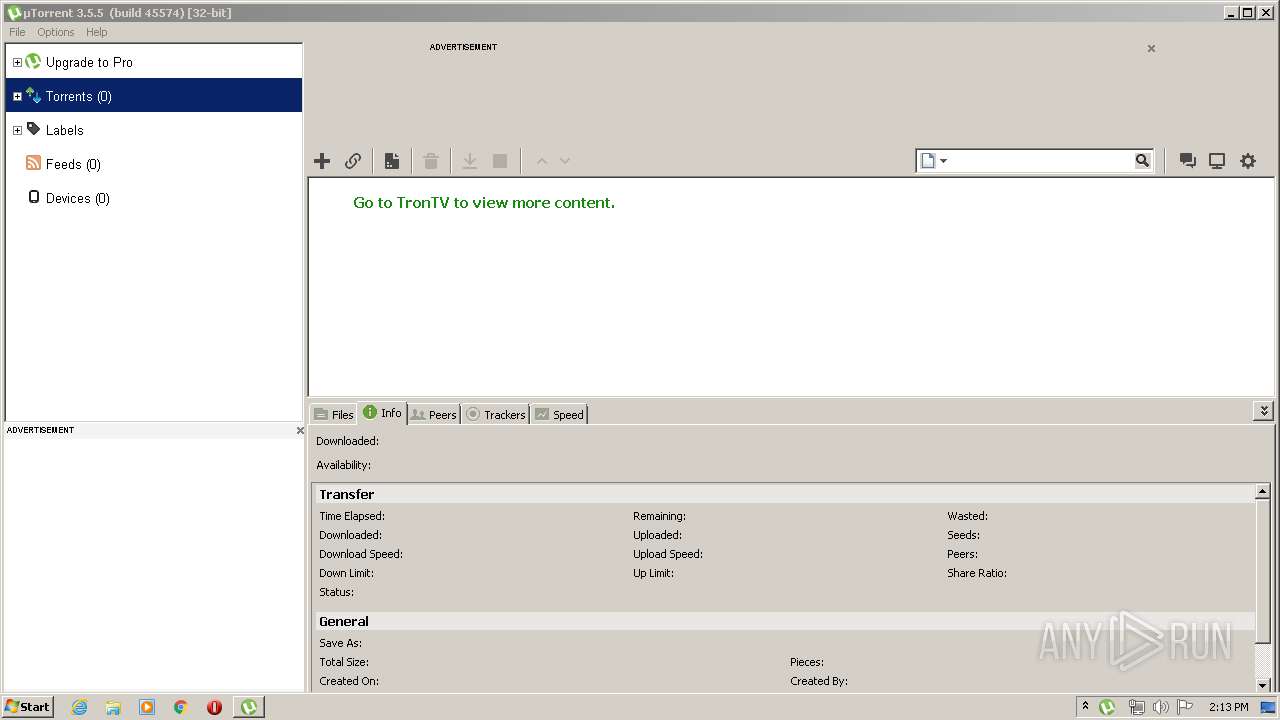The image size is (1280, 720).
Task: Select Devices (0) in sidebar
Action: pos(78,198)
